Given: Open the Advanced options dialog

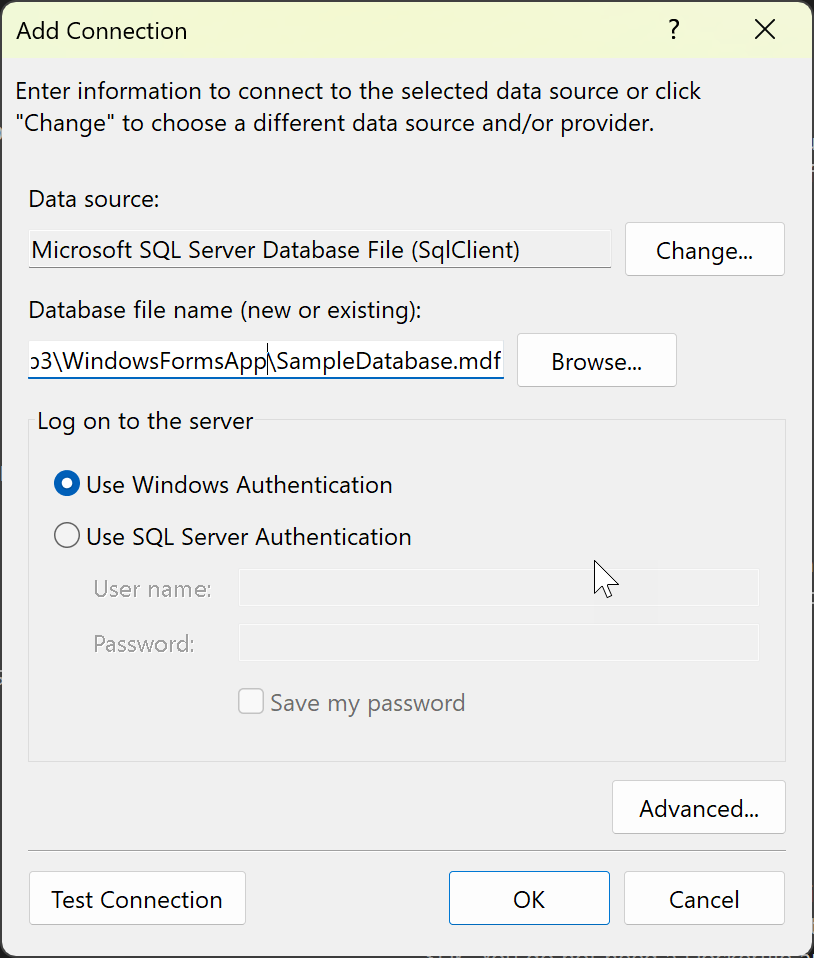Looking at the screenshot, I should point(698,807).
